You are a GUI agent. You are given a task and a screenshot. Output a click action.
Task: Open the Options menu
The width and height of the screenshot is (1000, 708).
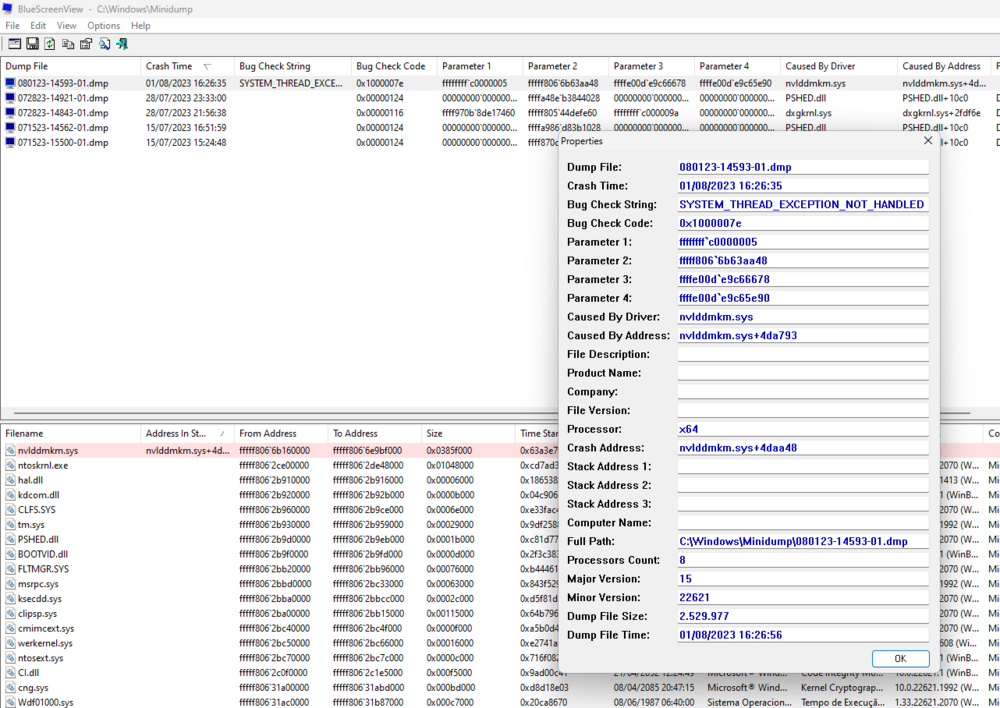[103, 25]
